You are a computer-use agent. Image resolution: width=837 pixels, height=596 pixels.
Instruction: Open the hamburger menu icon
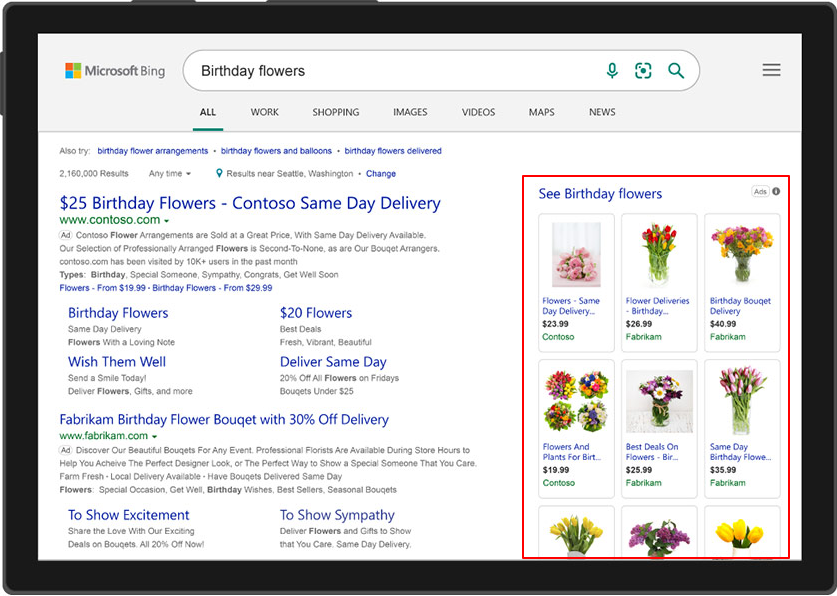click(771, 70)
